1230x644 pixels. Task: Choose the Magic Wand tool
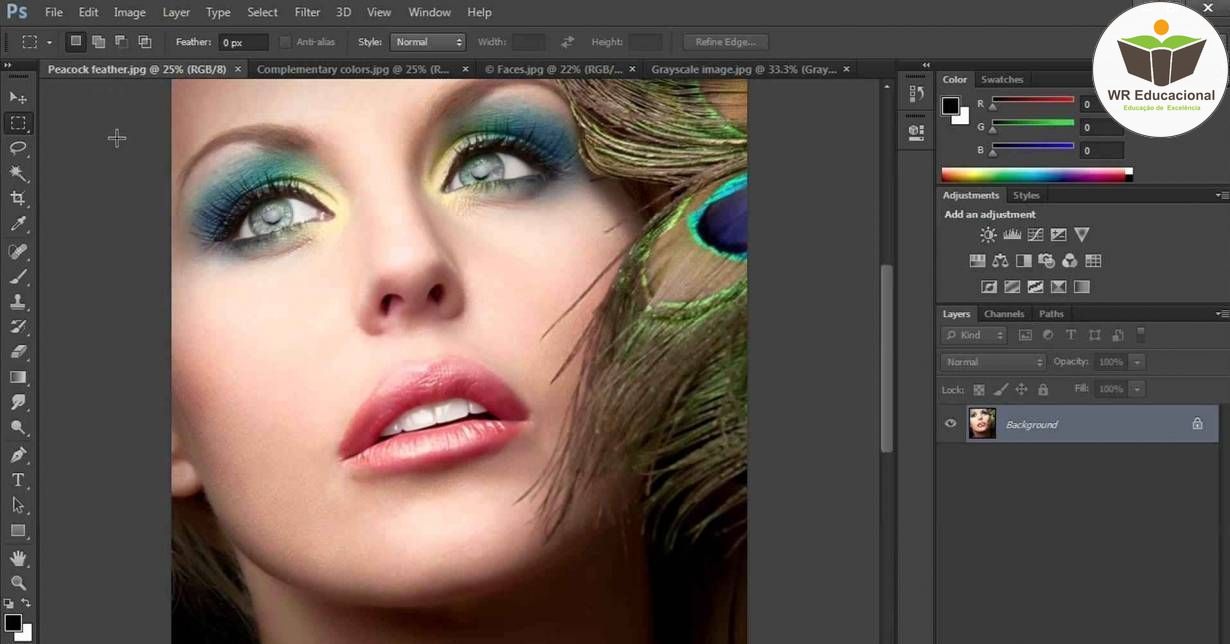[x=18, y=173]
